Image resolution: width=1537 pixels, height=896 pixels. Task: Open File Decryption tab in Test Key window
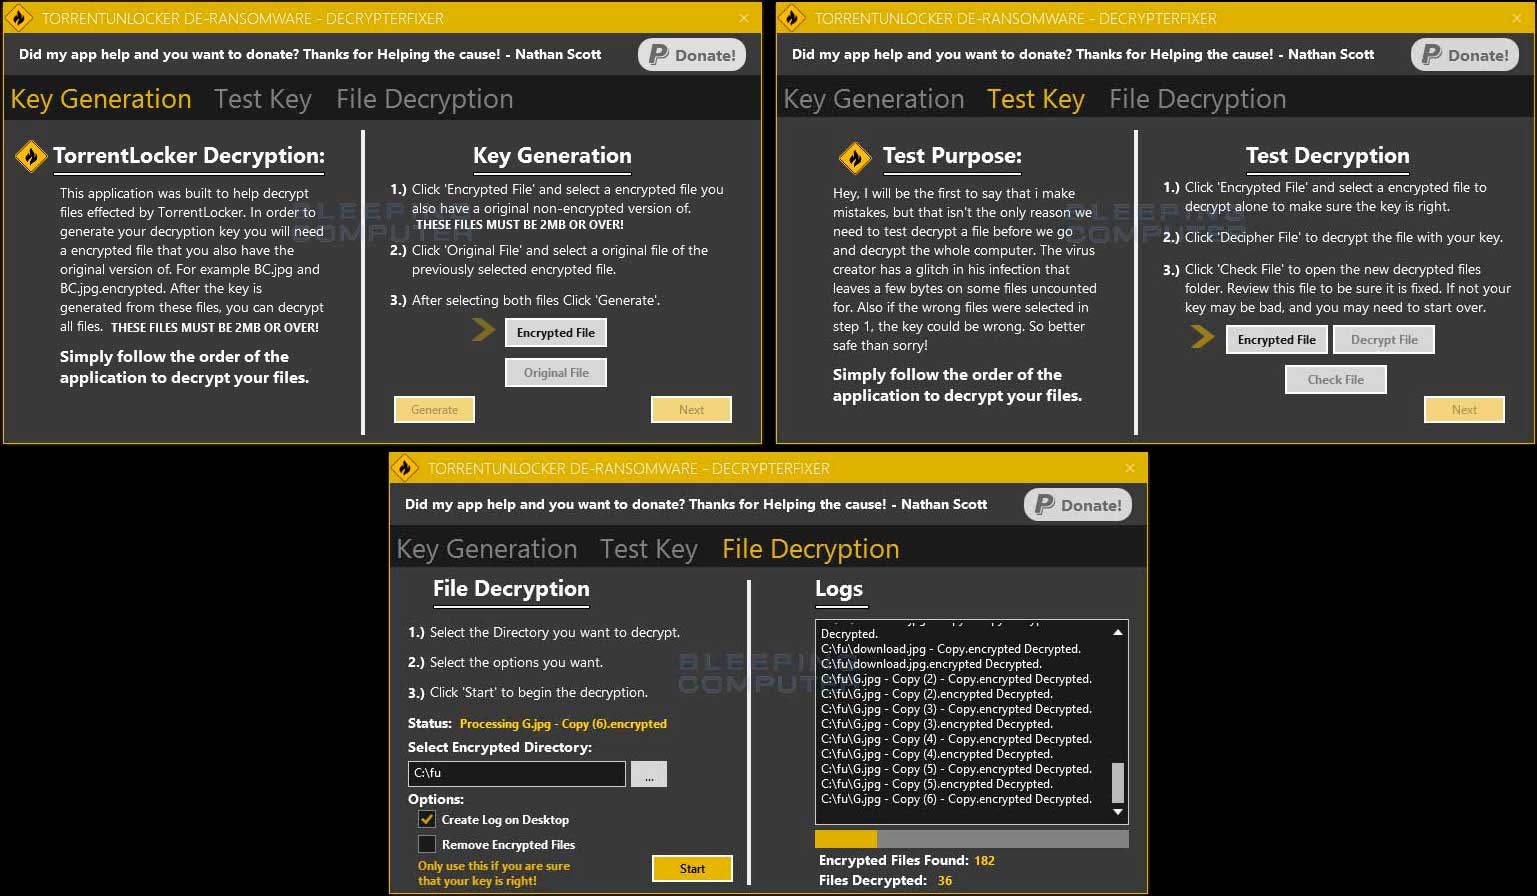(x=1197, y=99)
